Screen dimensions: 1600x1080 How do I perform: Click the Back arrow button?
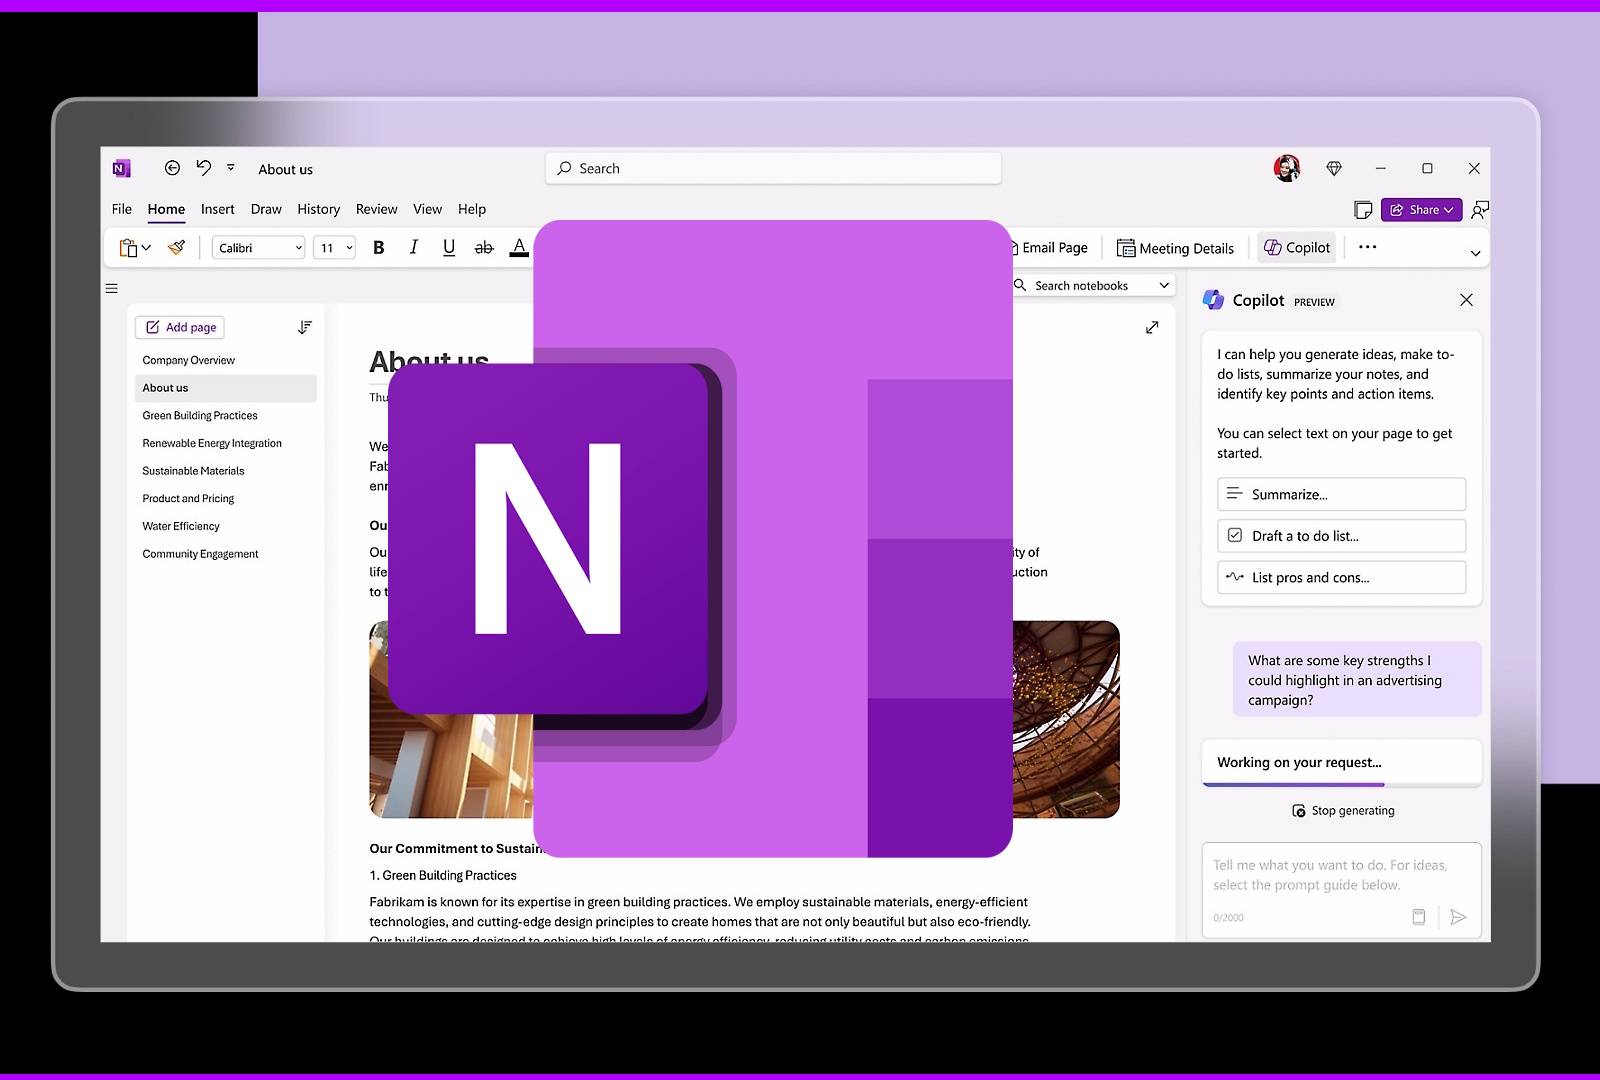(172, 168)
